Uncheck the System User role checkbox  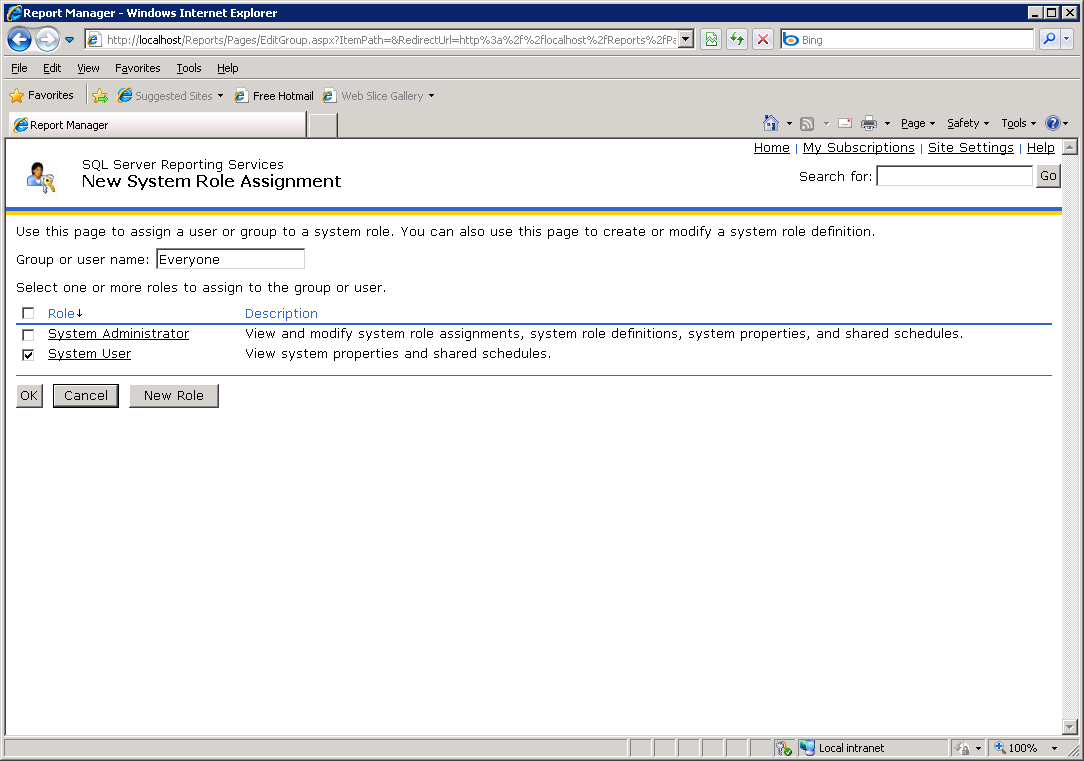27,354
